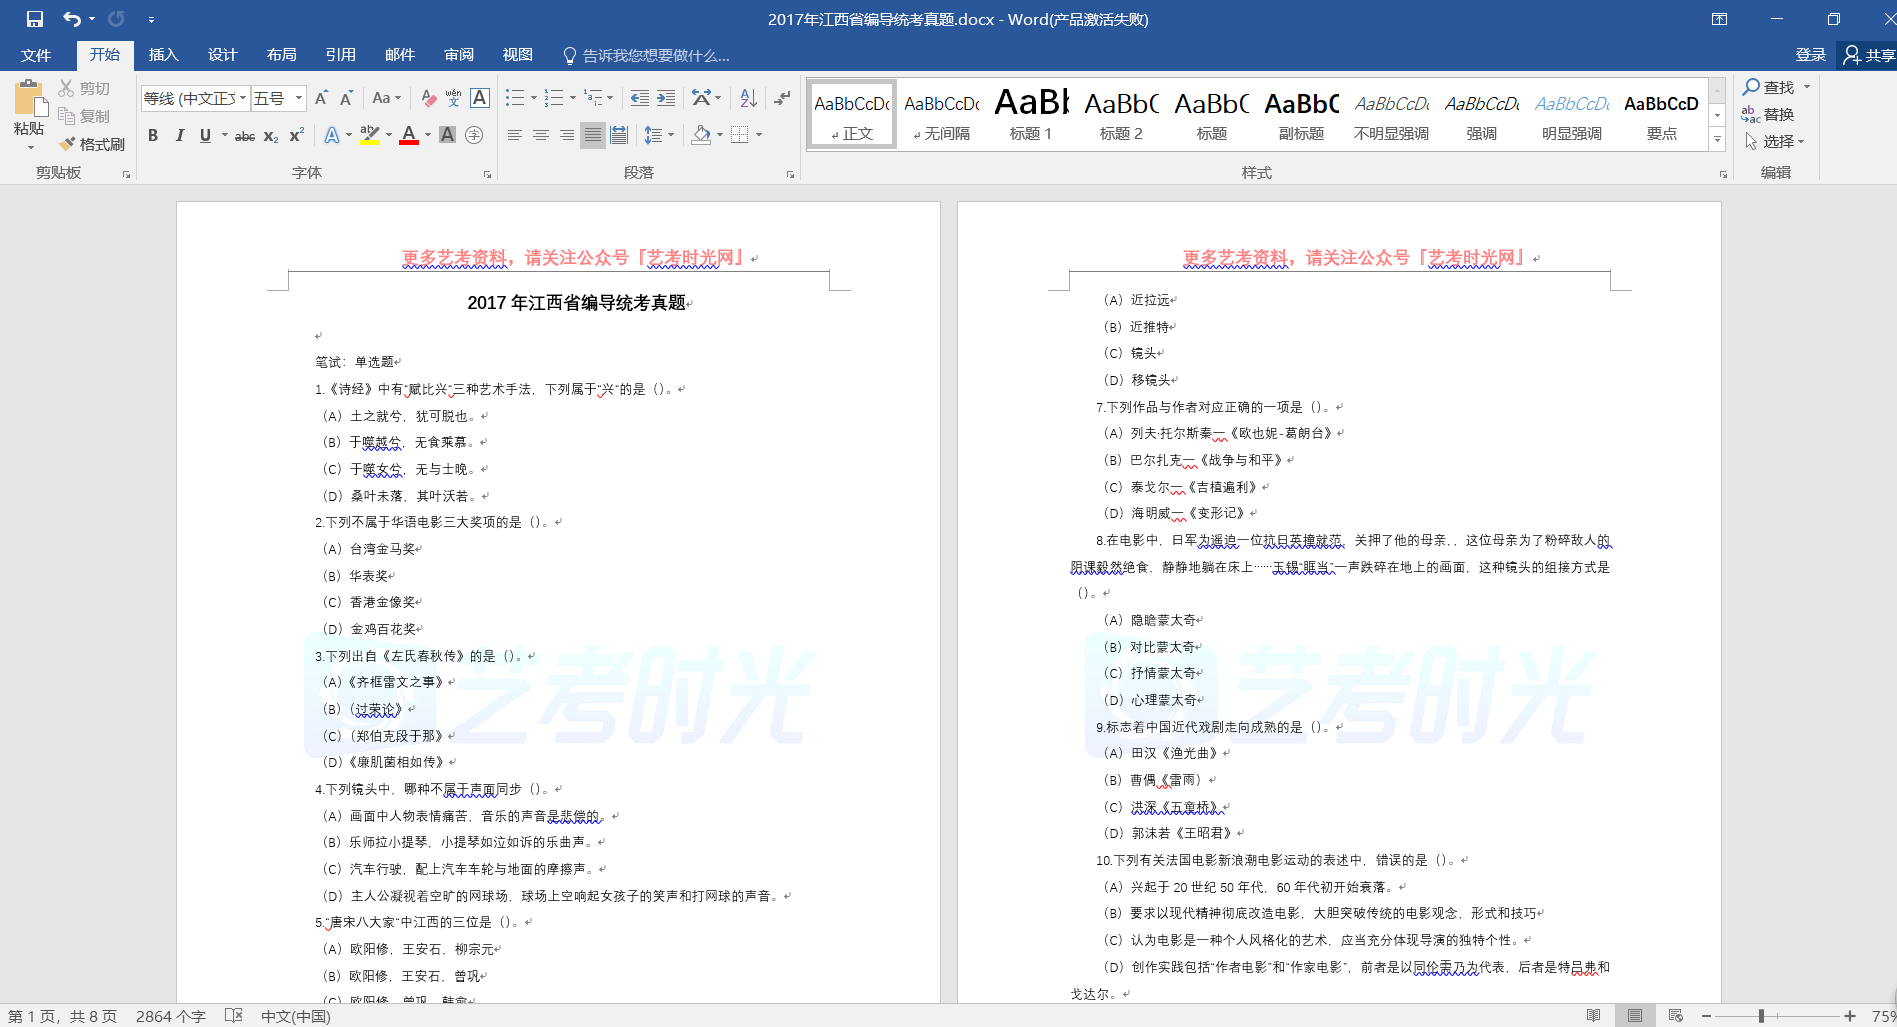This screenshot has width=1897, height=1027.
Task: Click the Superscript x² icon
Action: click(297, 135)
